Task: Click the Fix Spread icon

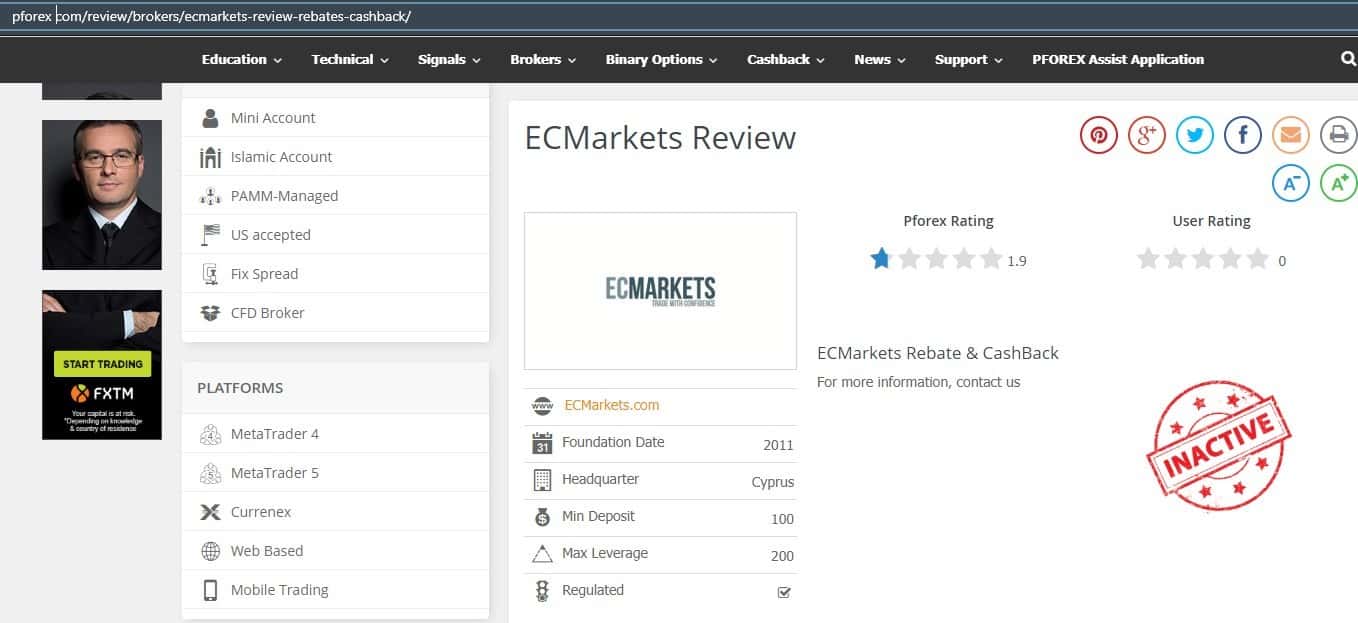Action: (x=210, y=274)
